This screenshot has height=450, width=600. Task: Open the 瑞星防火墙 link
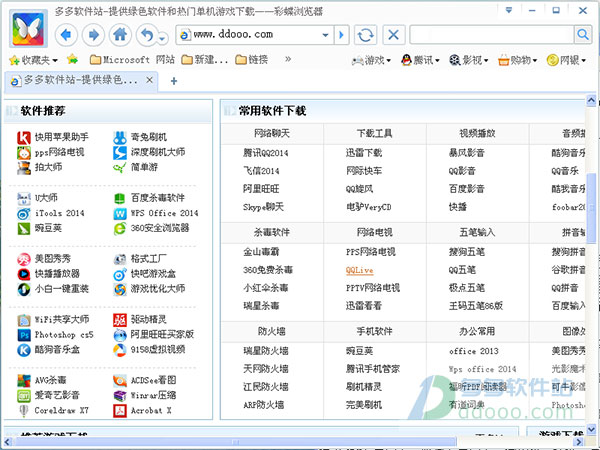[x=266, y=351]
